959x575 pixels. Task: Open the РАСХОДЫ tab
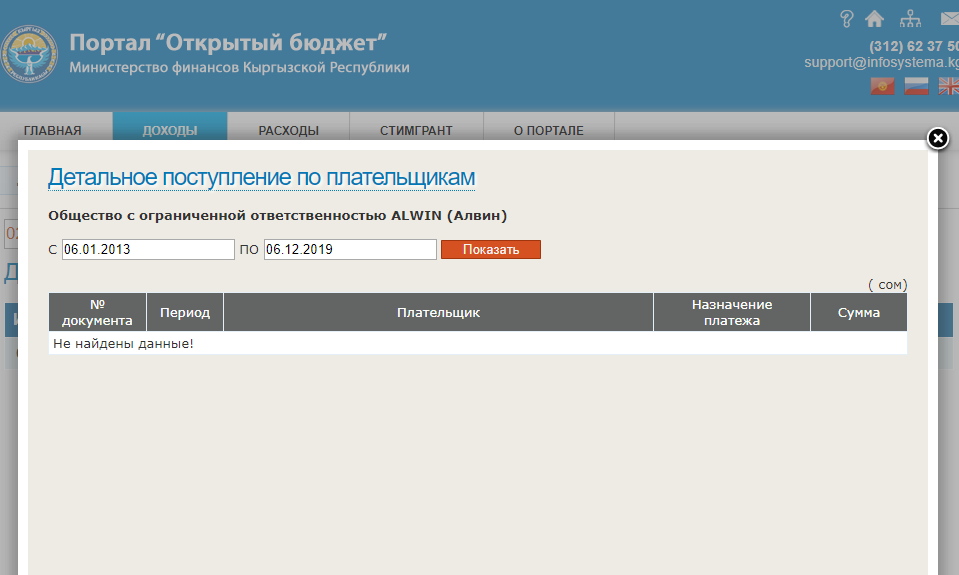point(288,130)
